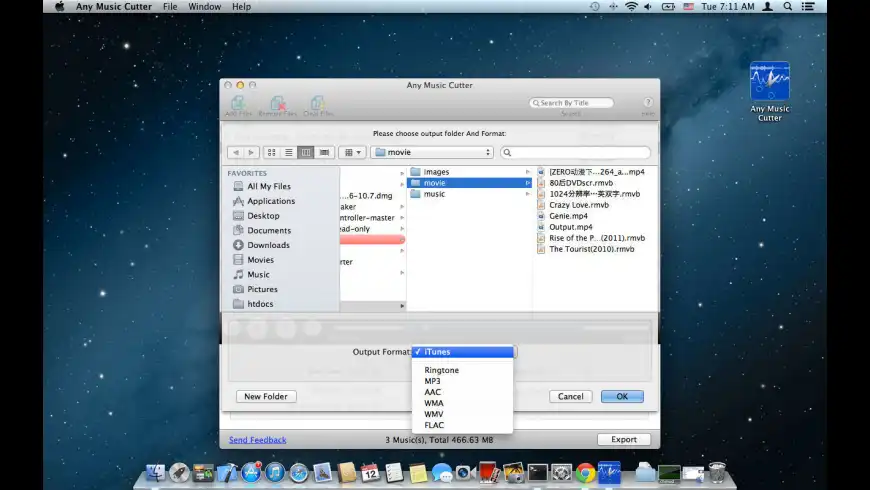Image resolution: width=870 pixels, height=490 pixels.
Task: Click the Search By Title field
Action: pyautogui.click(x=571, y=103)
